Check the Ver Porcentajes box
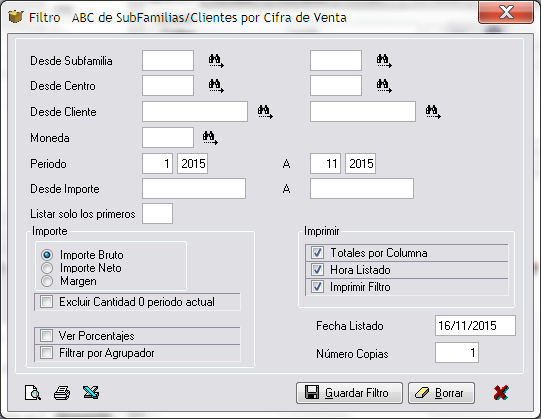 [46, 335]
